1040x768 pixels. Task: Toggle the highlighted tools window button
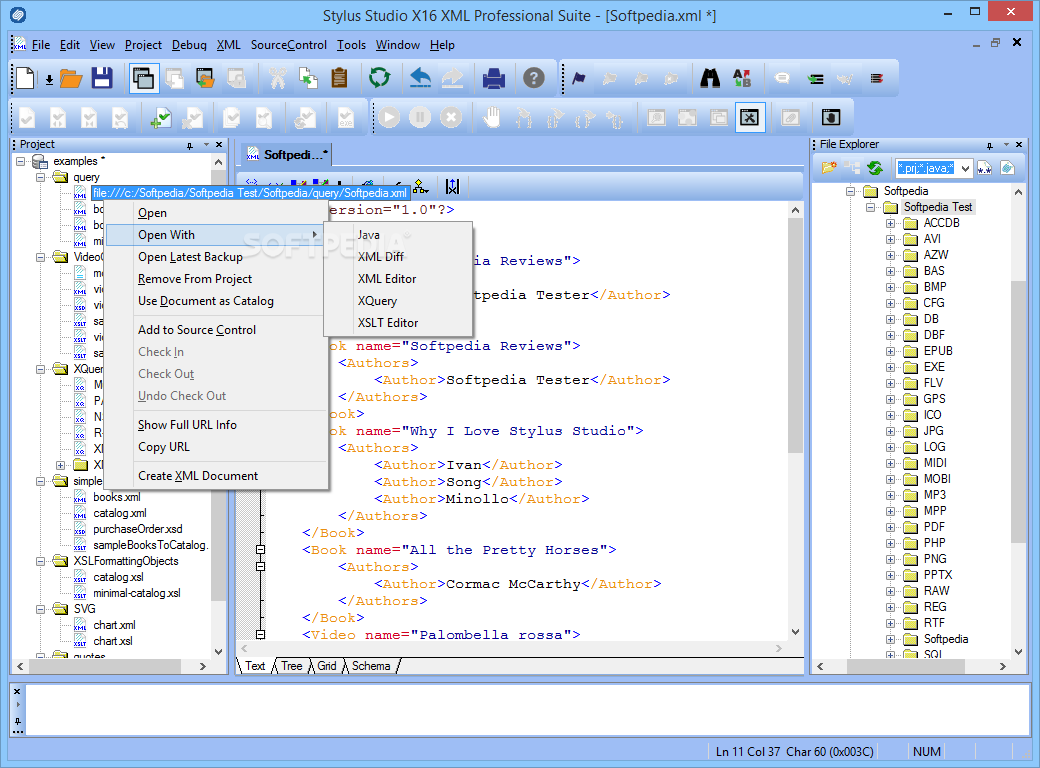[x=750, y=117]
